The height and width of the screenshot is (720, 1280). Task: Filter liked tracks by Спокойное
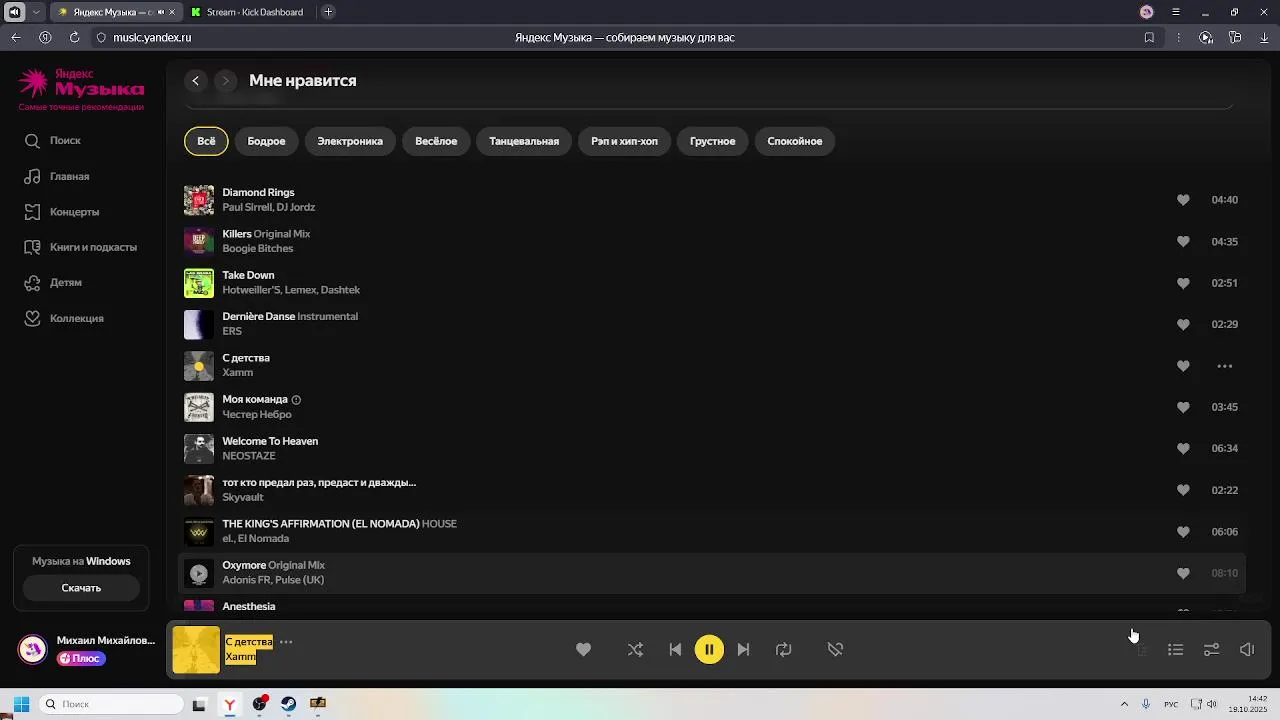click(795, 141)
